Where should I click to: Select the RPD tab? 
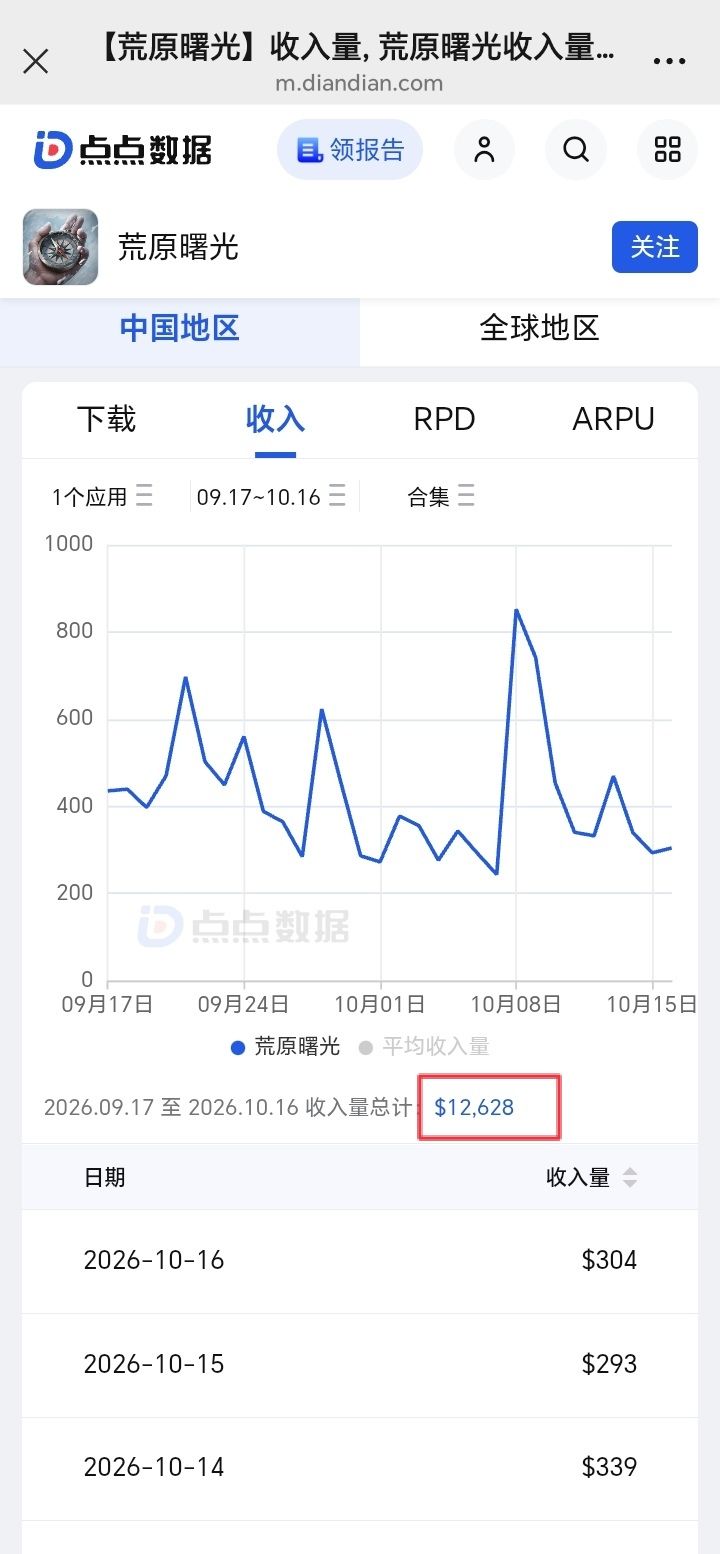pyautogui.click(x=444, y=419)
